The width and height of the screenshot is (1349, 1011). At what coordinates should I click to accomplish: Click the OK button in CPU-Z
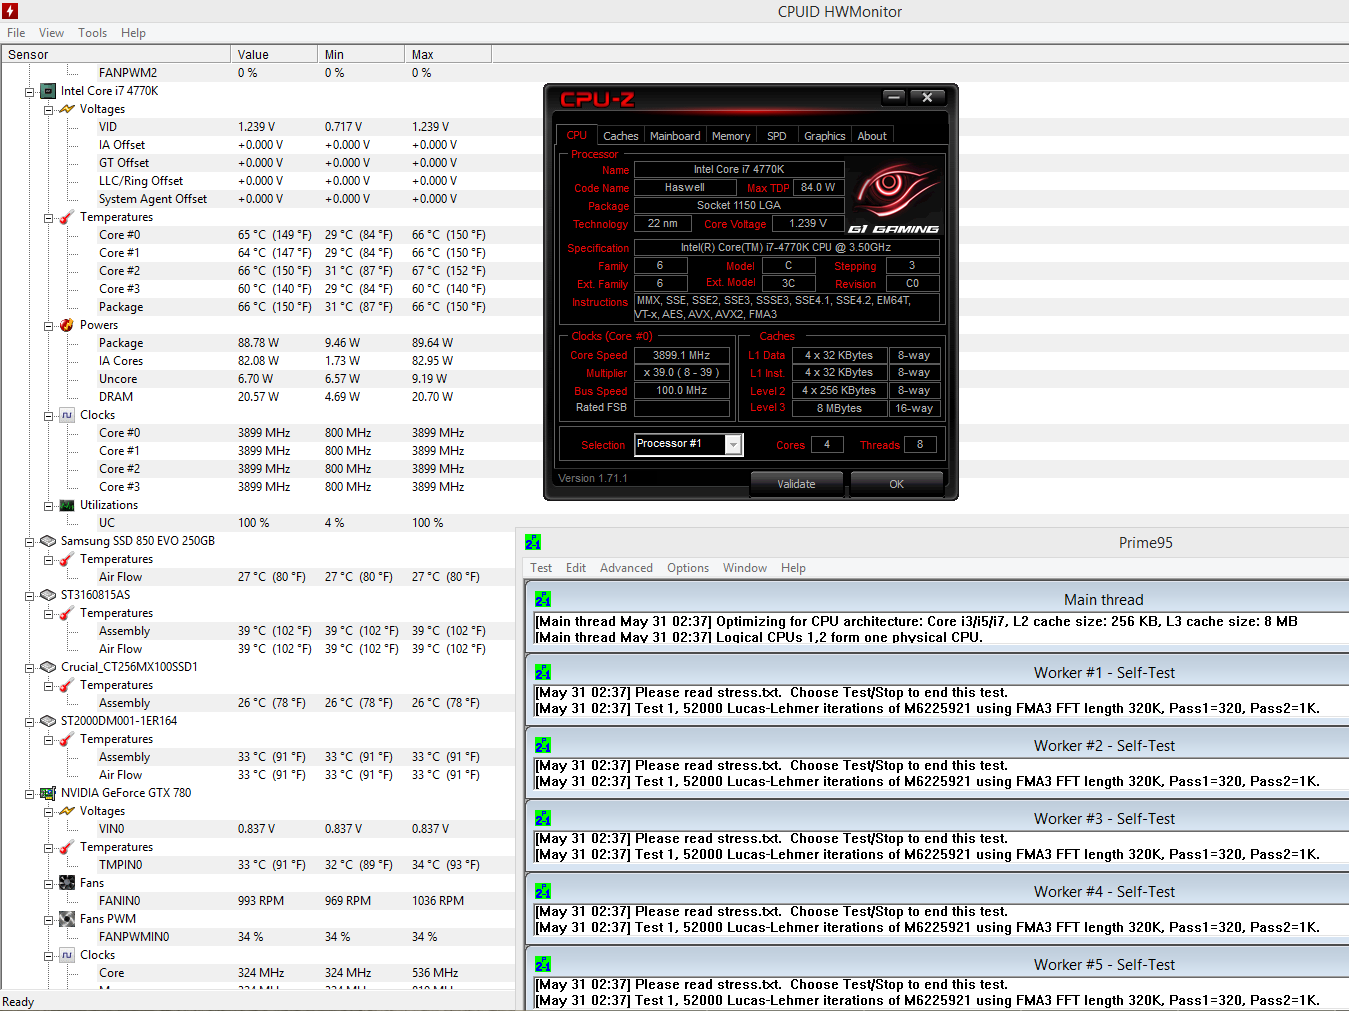click(x=896, y=484)
